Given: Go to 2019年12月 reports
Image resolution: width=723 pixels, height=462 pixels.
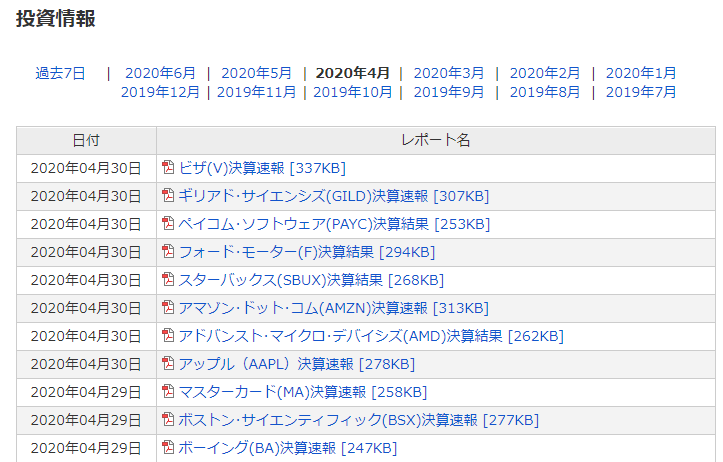Looking at the screenshot, I should click(160, 92).
